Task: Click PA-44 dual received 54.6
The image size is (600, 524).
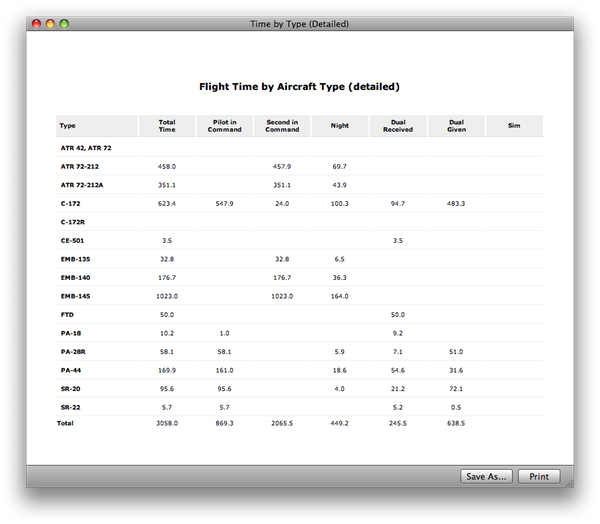Action: pos(398,370)
